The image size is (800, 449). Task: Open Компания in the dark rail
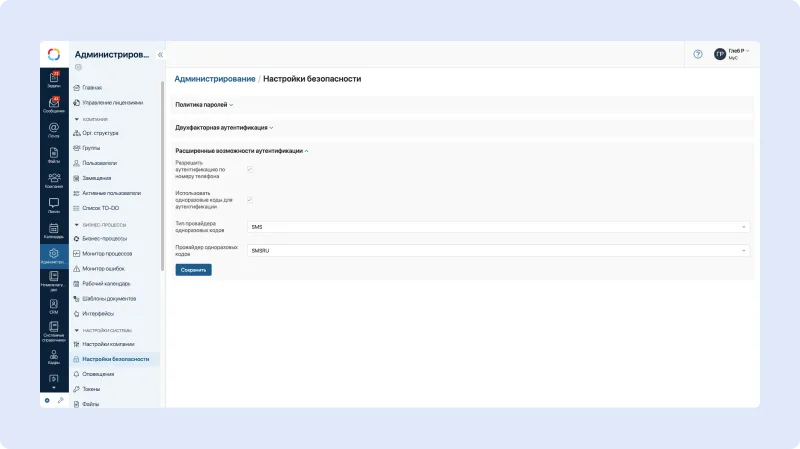pyautogui.click(x=54, y=180)
